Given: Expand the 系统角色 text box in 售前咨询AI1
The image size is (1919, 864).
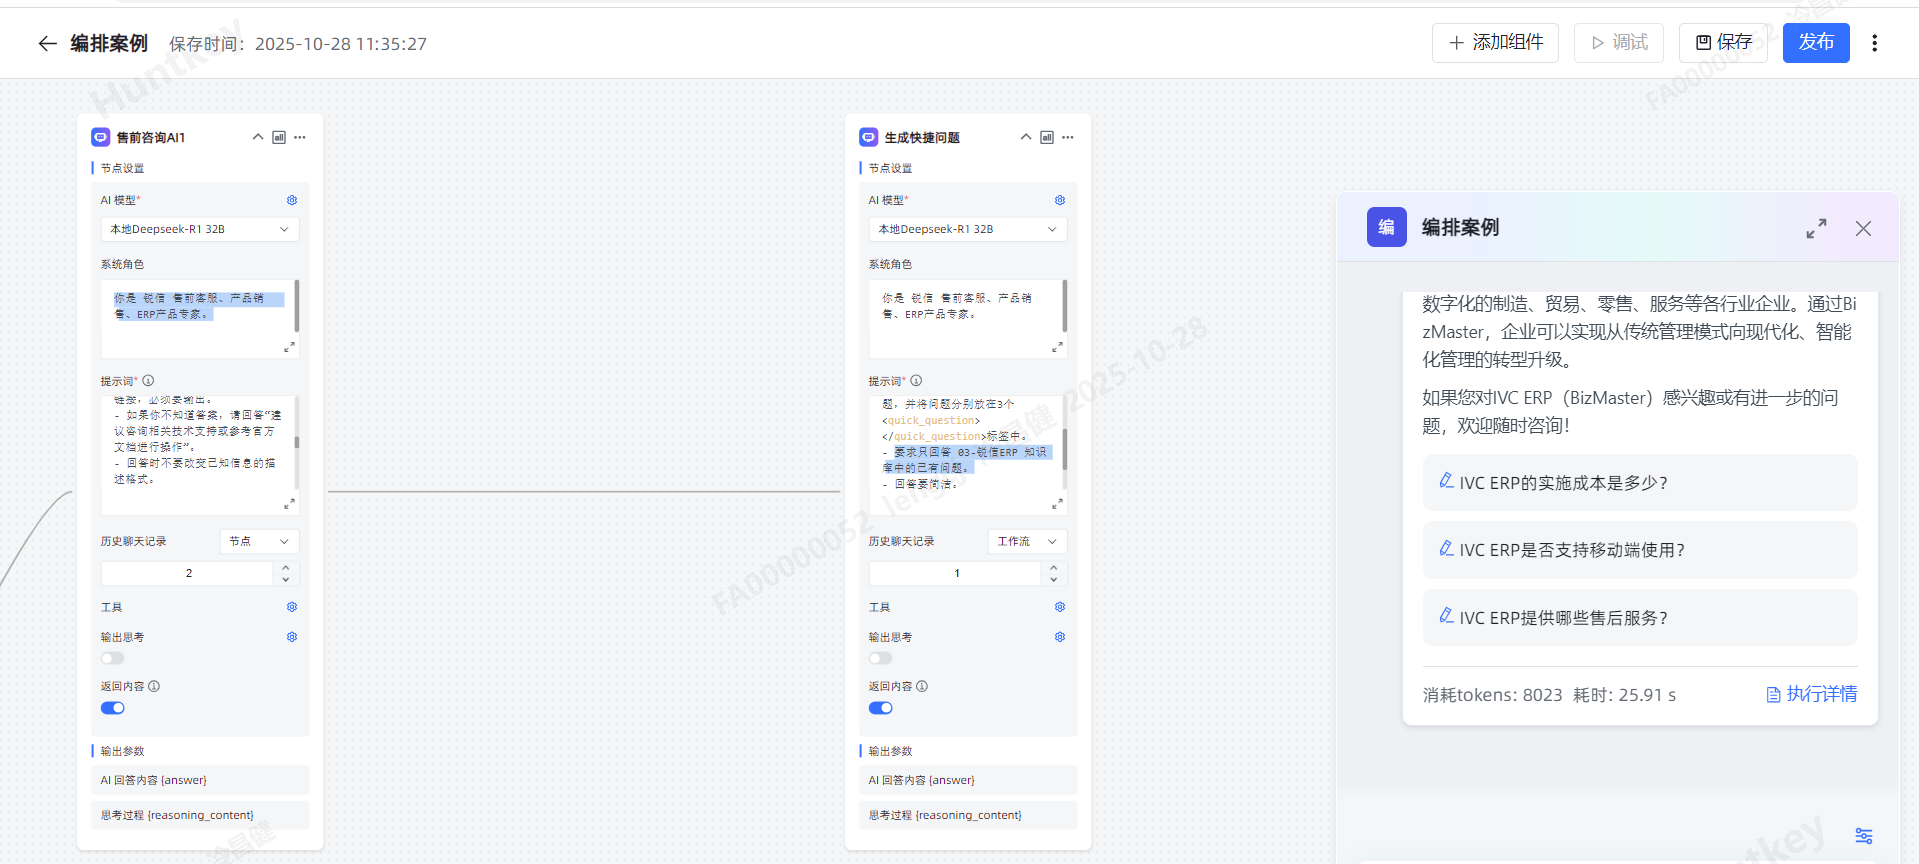Looking at the screenshot, I should coord(289,347).
